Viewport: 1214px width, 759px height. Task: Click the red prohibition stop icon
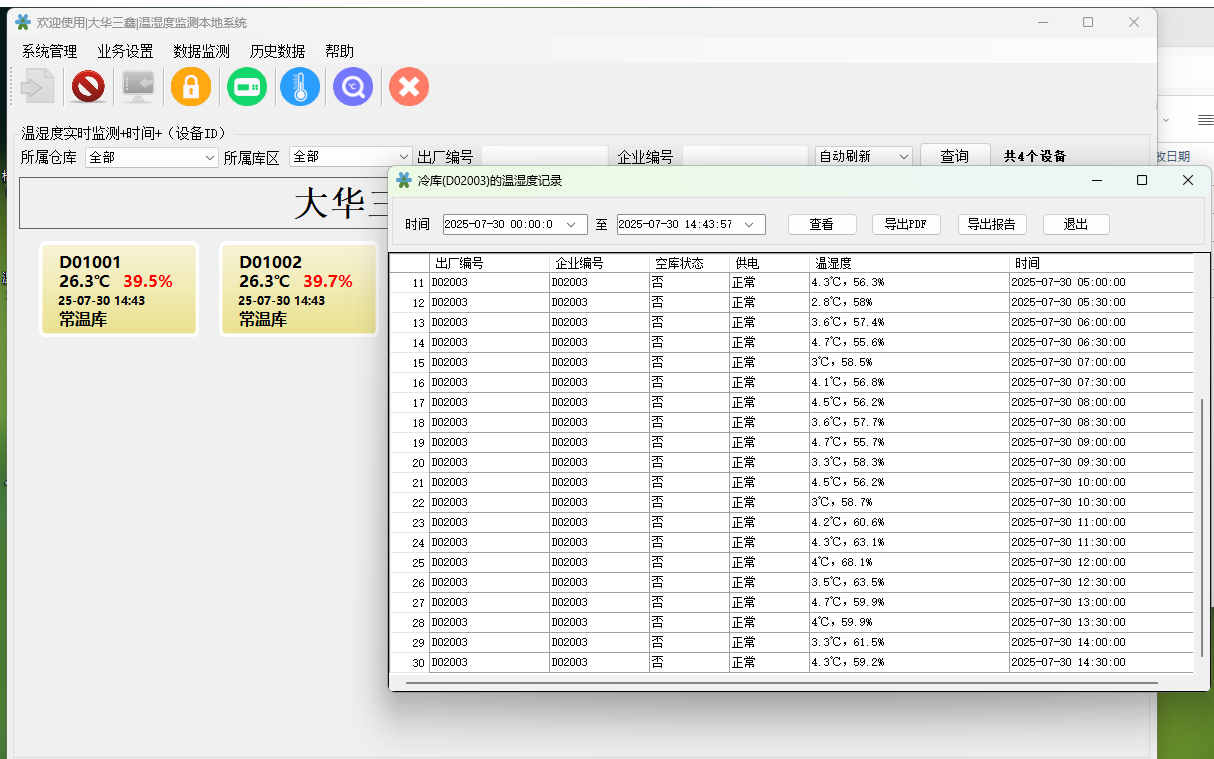pos(88,87)
